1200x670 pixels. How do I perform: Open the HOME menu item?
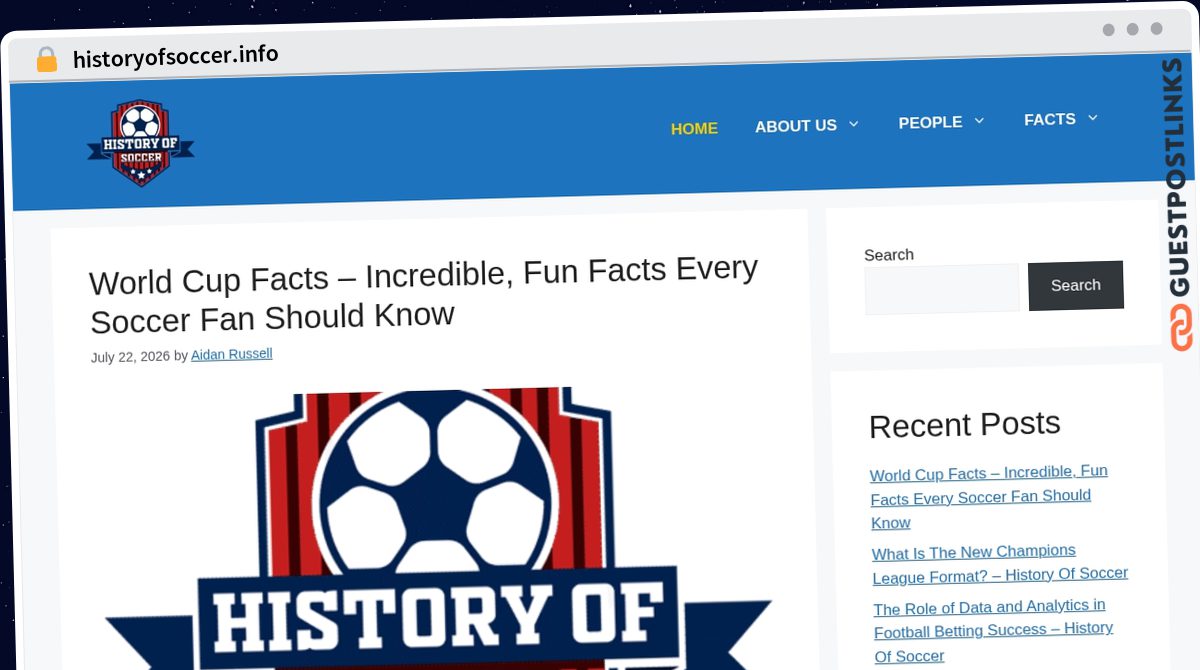[x=694, y=128]
